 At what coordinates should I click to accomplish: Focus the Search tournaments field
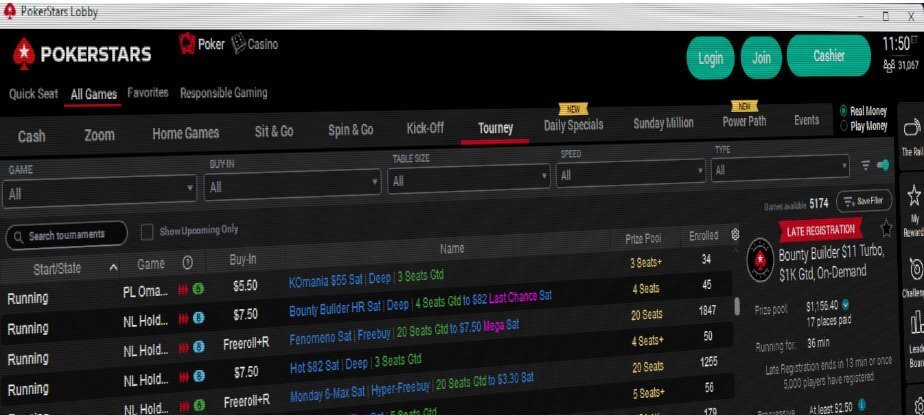pyautogui.click(x=67, y=235)
